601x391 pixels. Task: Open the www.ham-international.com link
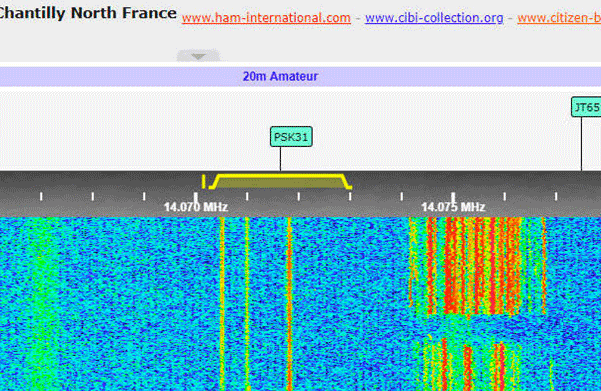(266, 18)
